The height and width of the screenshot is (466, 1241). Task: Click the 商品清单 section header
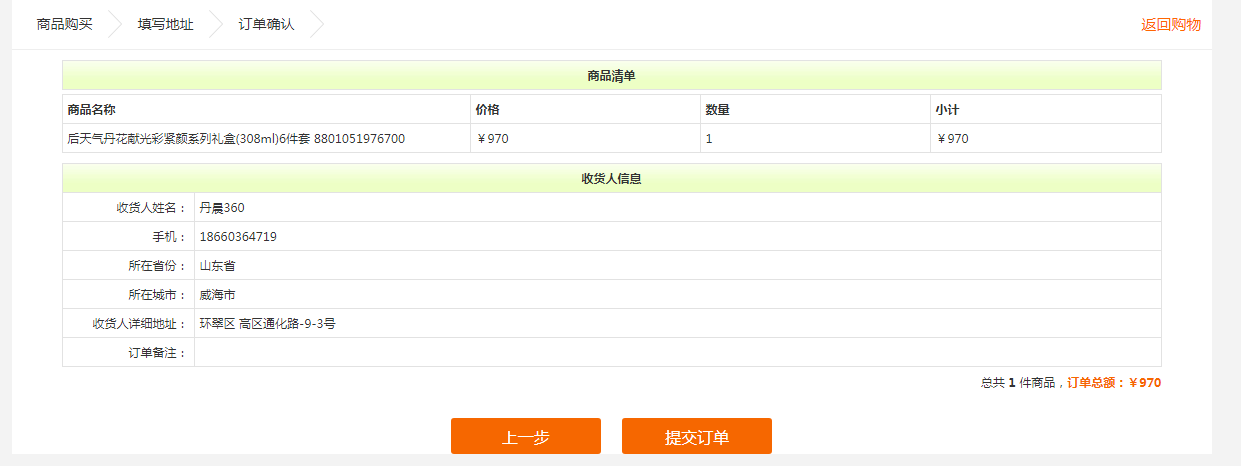(612, 75)
